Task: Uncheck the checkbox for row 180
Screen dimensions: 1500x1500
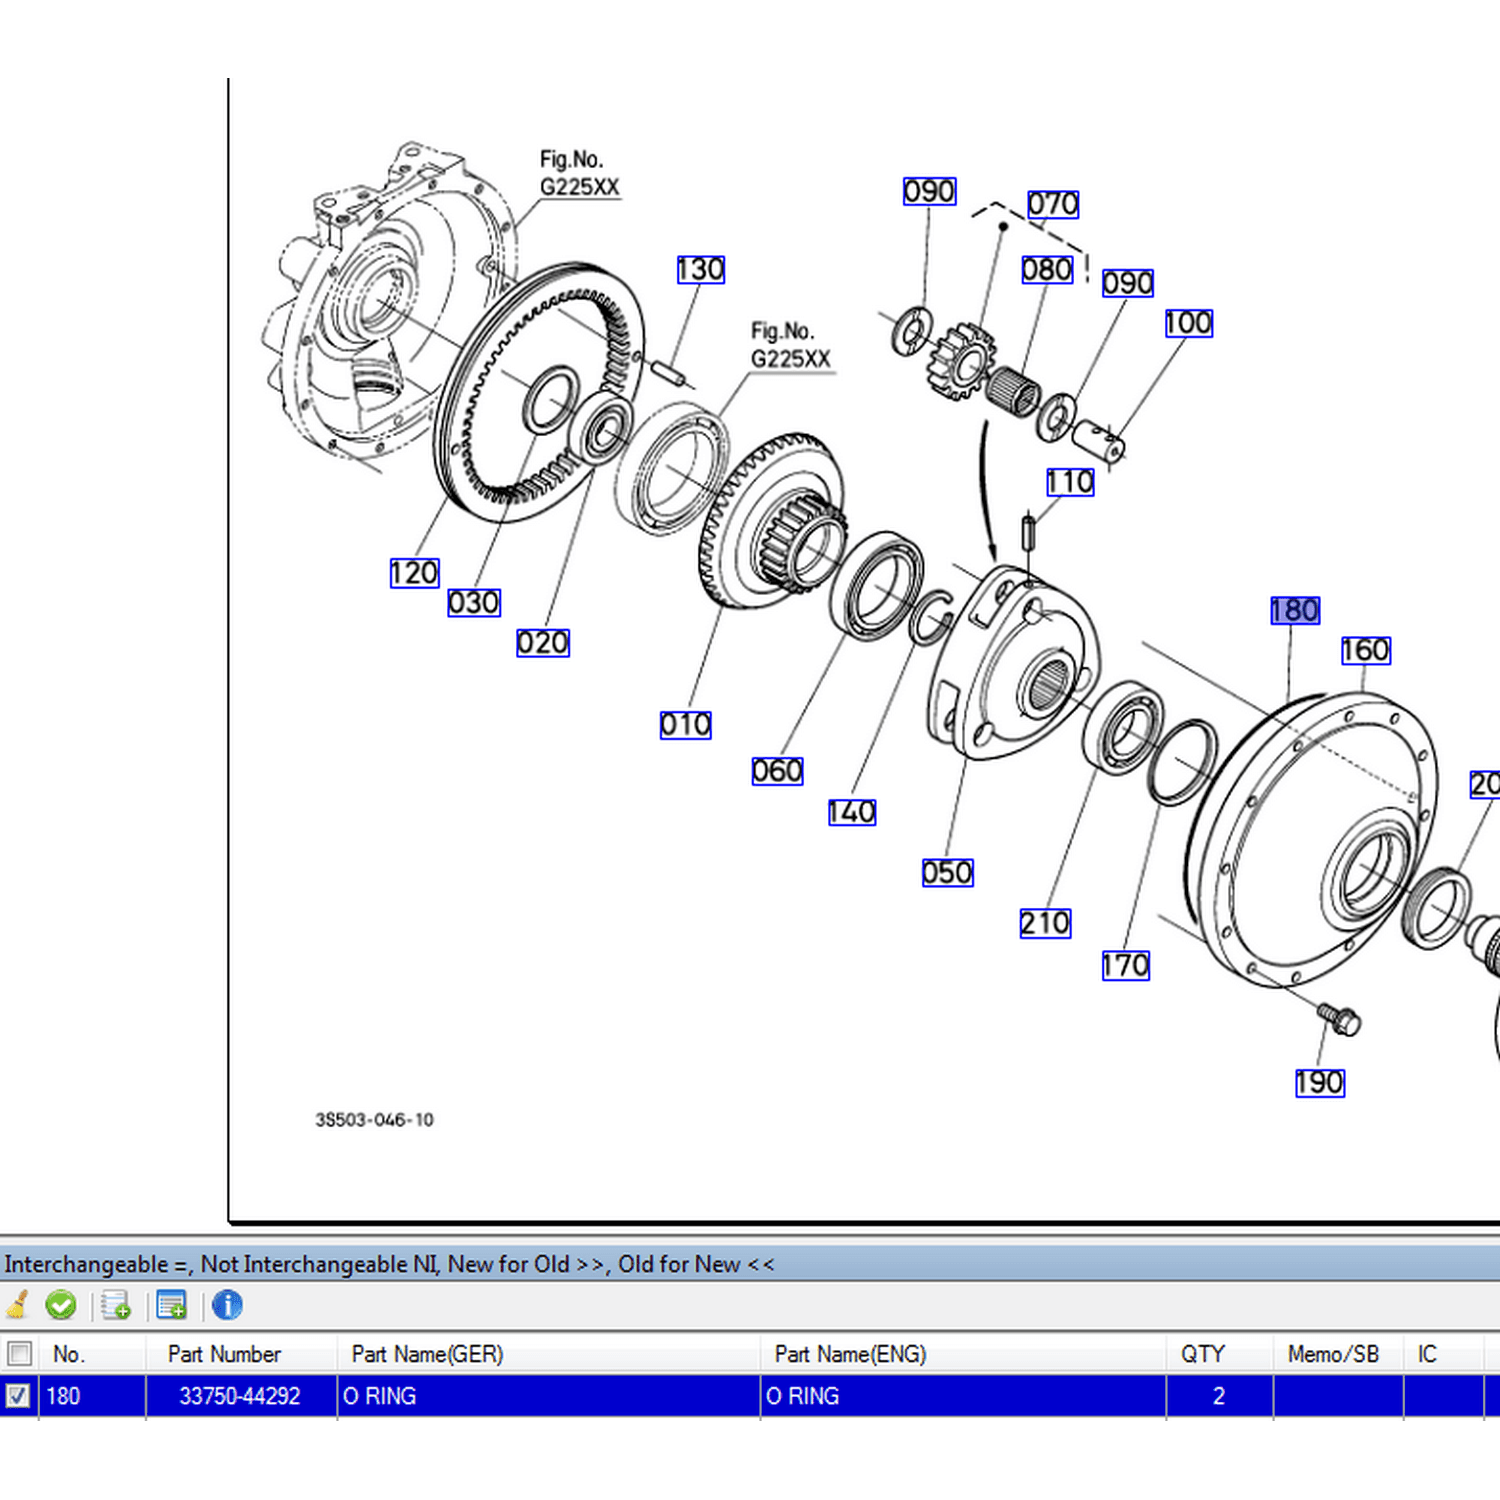Action: point(18,1396)
